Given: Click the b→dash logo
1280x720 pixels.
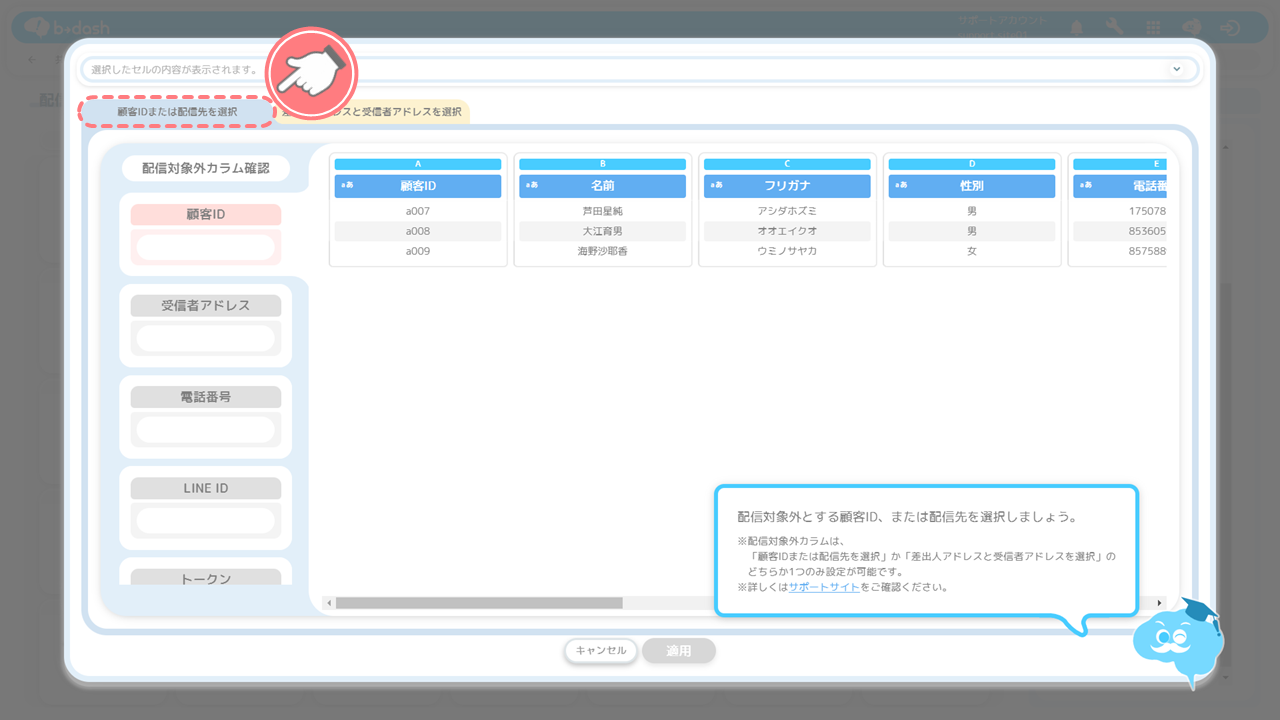Looking at the screenshot, I should (68, 27).
